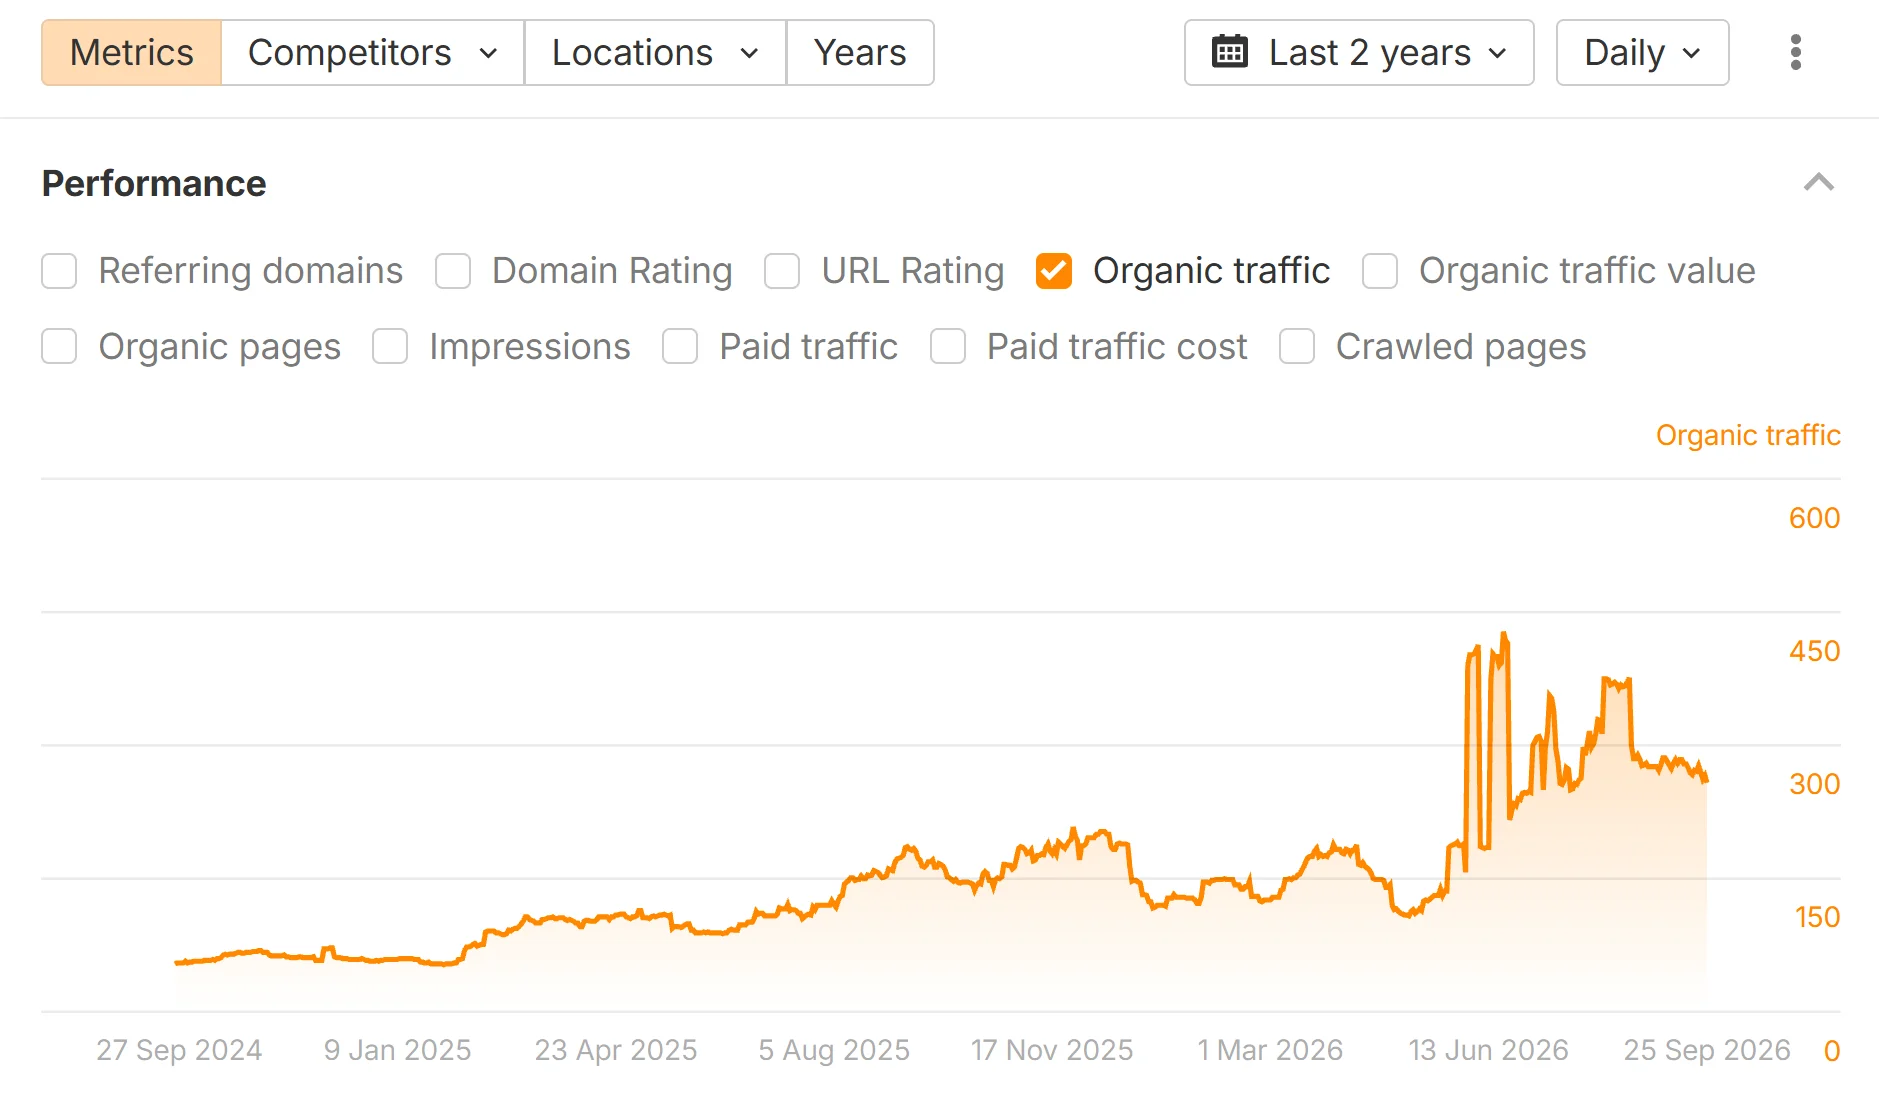Switch to the Years tab
The height and width of the screenshot is (1097, 1879).
860,53
